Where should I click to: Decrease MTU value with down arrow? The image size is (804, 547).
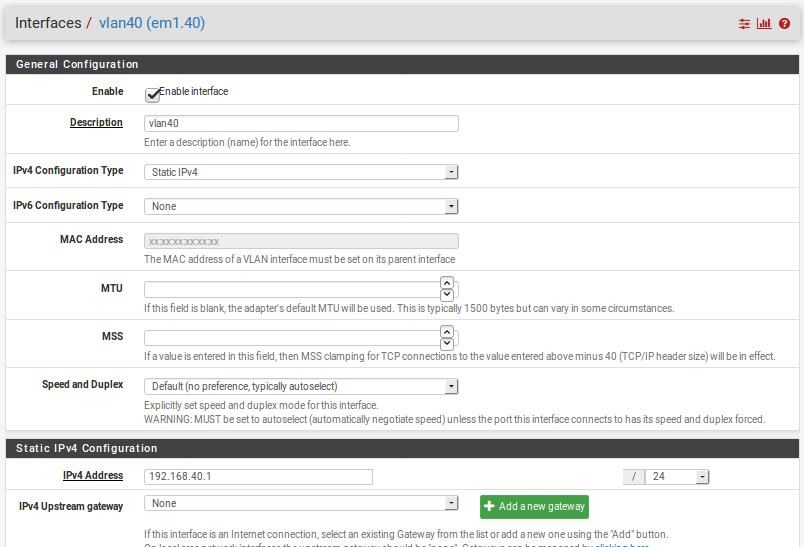click(x=447, y=294)
